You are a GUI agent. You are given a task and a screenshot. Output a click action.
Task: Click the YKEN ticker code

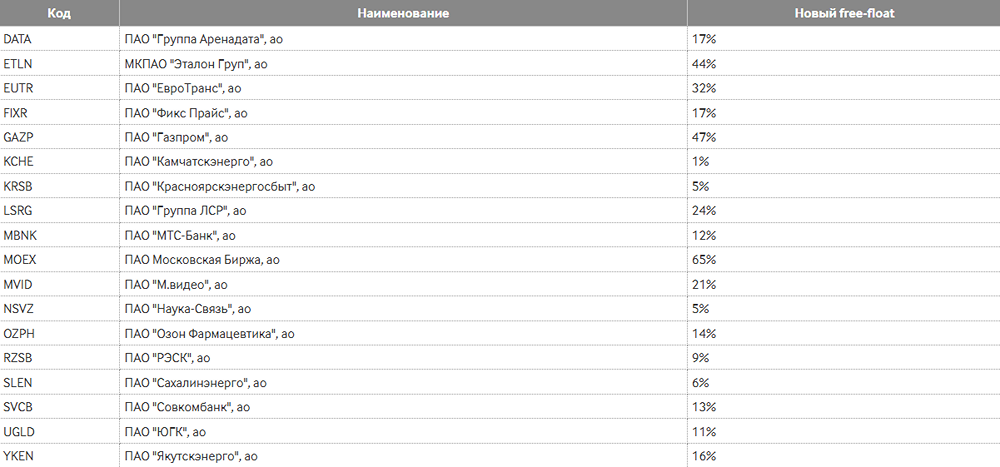[x=19, y=457]
